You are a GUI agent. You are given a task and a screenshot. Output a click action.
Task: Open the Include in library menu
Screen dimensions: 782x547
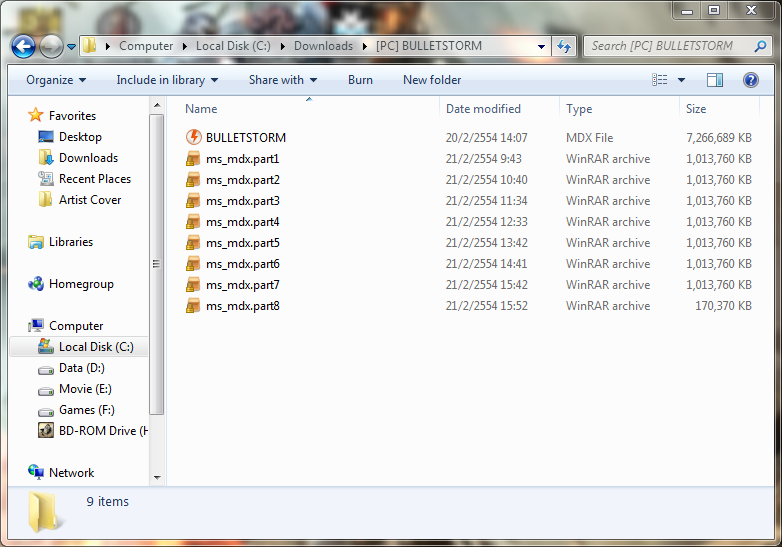tap(167, 80)
